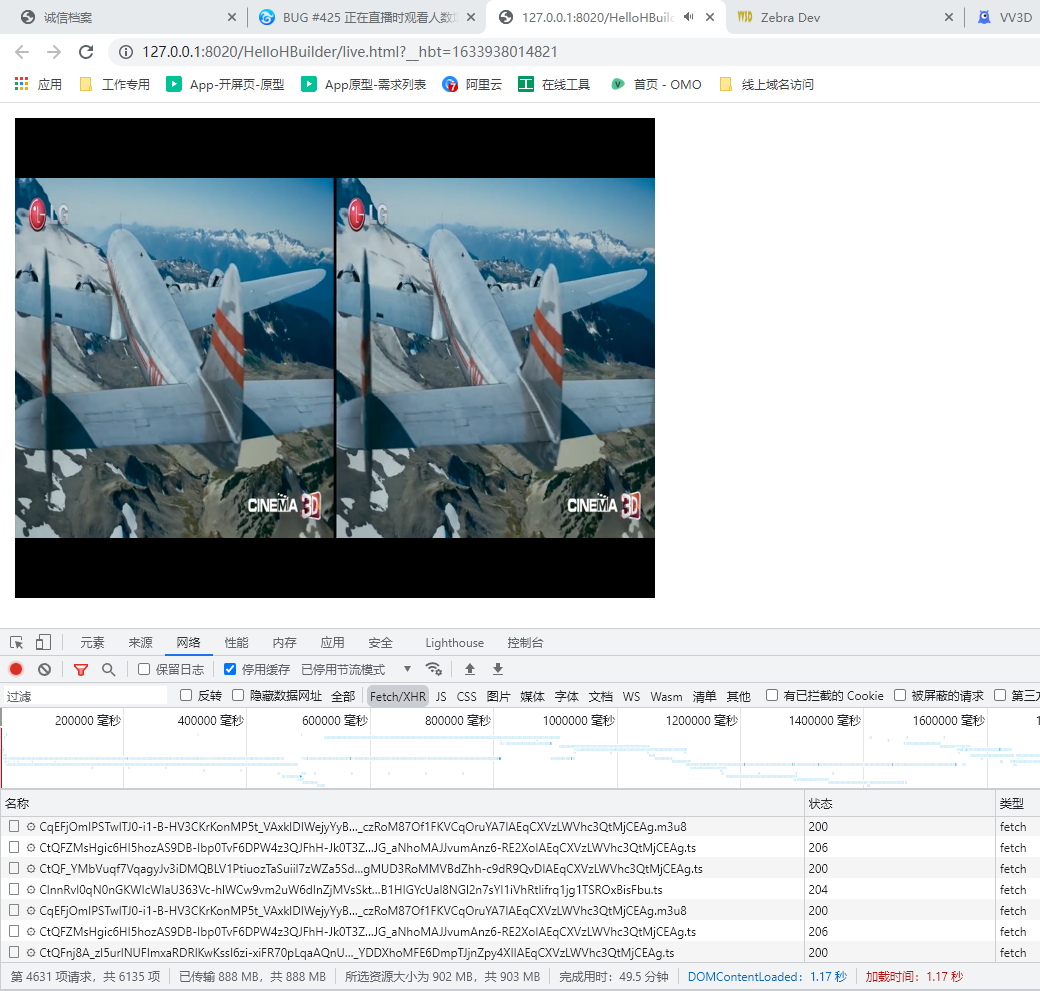The height and width of the screenshot is (991, 1040).
Task: Toggle the red filter funnel icon
Action: pyautogui.click(x=81, y=669)
